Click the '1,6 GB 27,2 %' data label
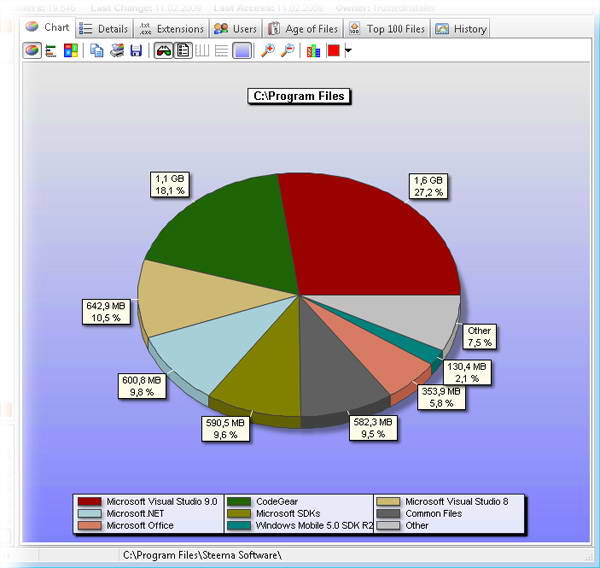Image resolution: width=600 pixels, height=568 pixels. coord(428,186)
